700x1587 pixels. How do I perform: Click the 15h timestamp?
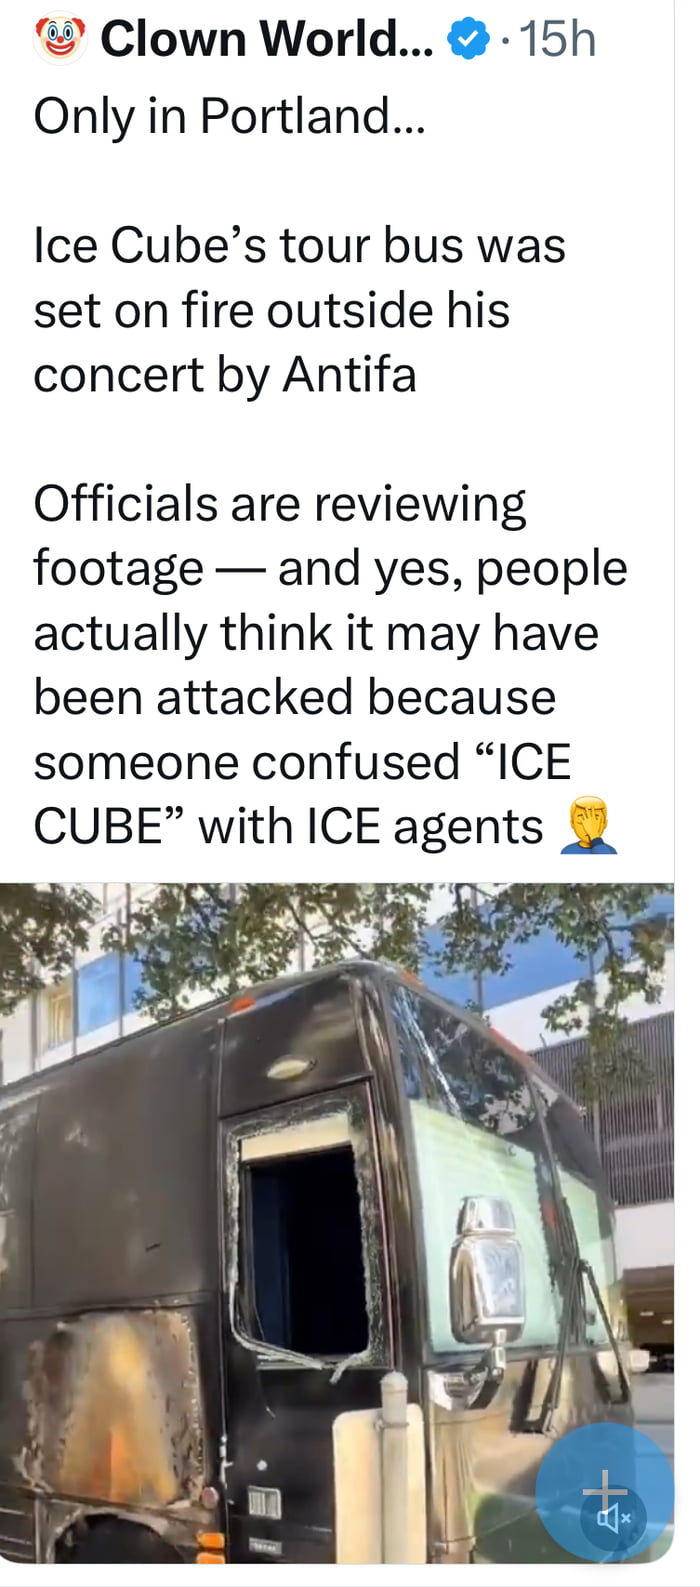point(558,39)
